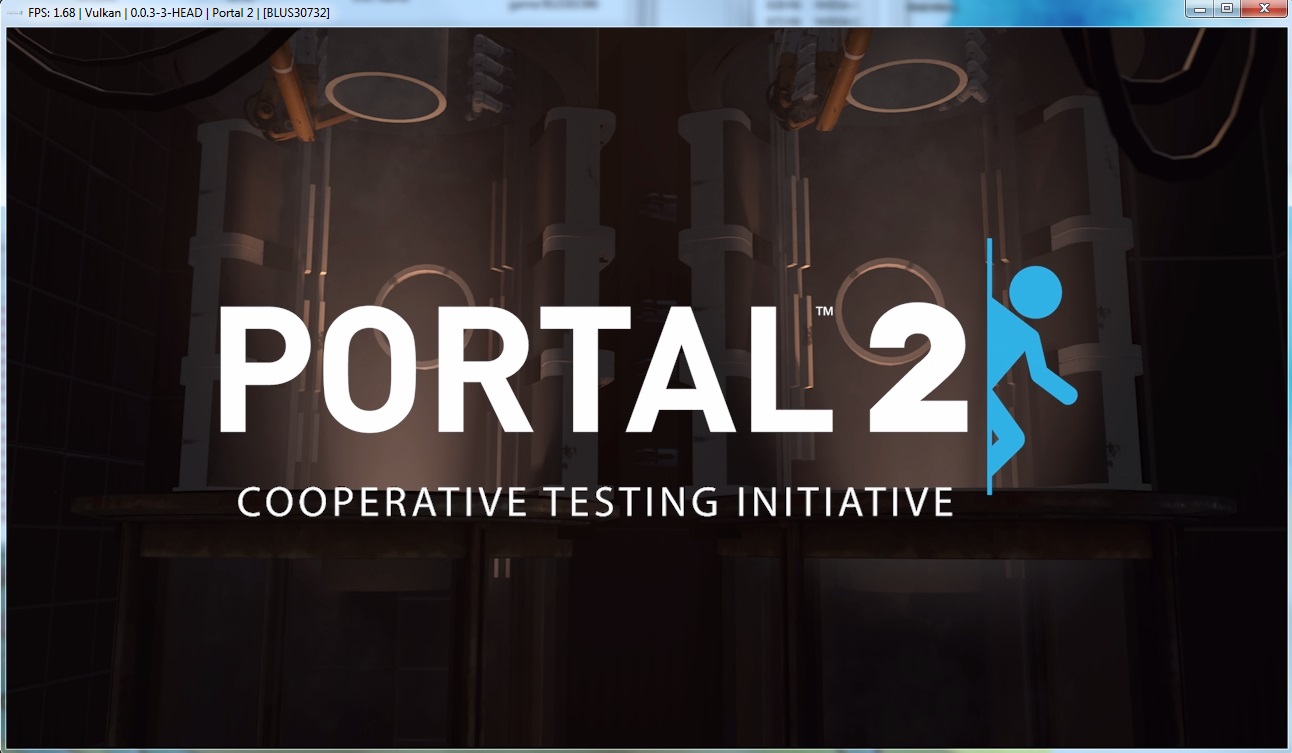Screen dimensions: 1292x753
Task: Click the "[BLUS30732]" game serial text
Action: tap(296, 13)
